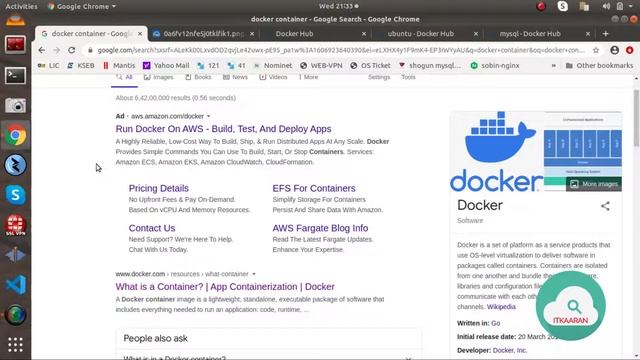Image resolution: width=640 pixels, height=360 pixels.
Task: Launch the Screenshot camera dock app
Action: click(15, 106)
